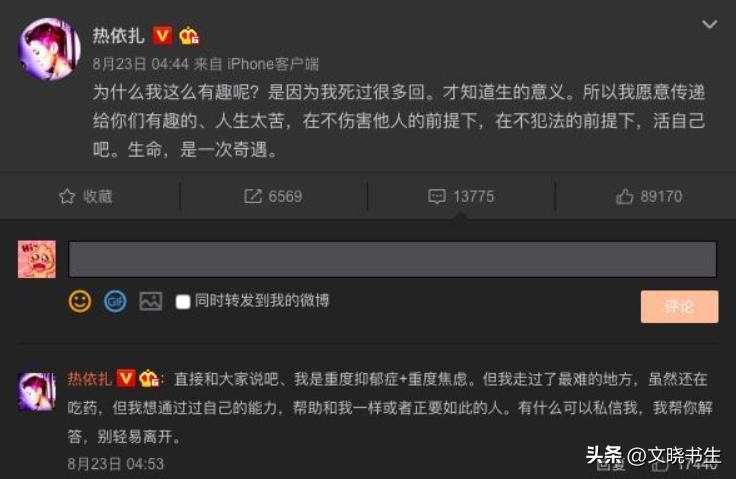
Task: Click the comment text input field
Action: pyautogui.click(x=392, y=259)
